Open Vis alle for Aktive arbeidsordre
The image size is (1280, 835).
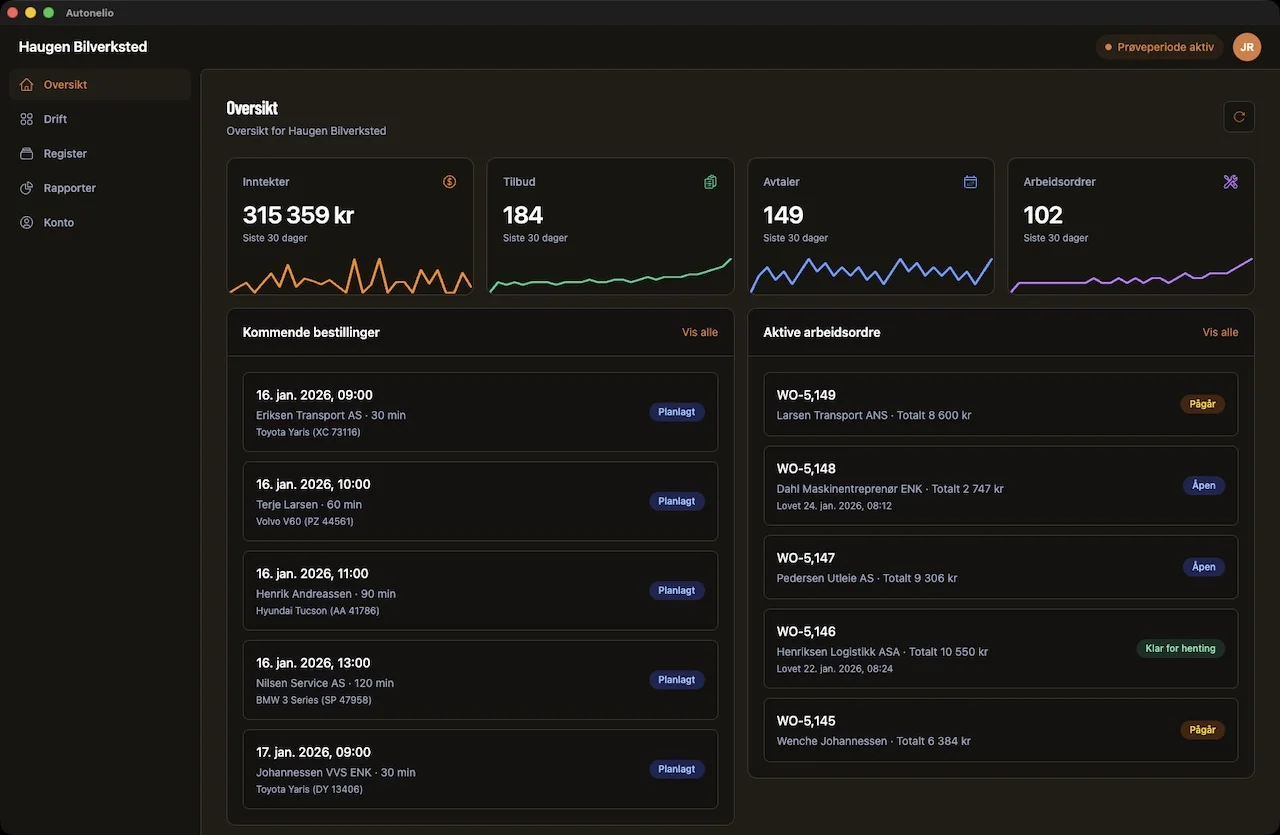click(1220, 331)
